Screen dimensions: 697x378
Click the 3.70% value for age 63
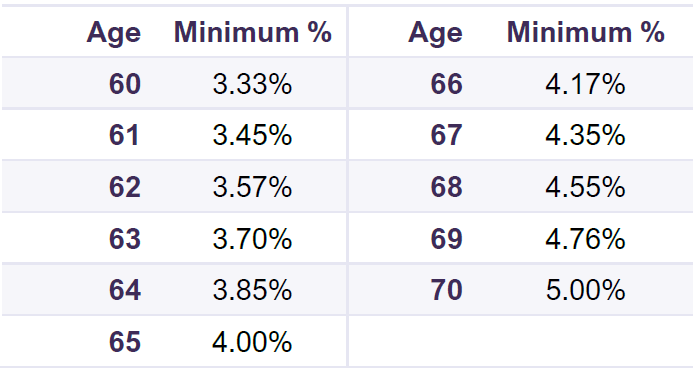click(252, 239)
